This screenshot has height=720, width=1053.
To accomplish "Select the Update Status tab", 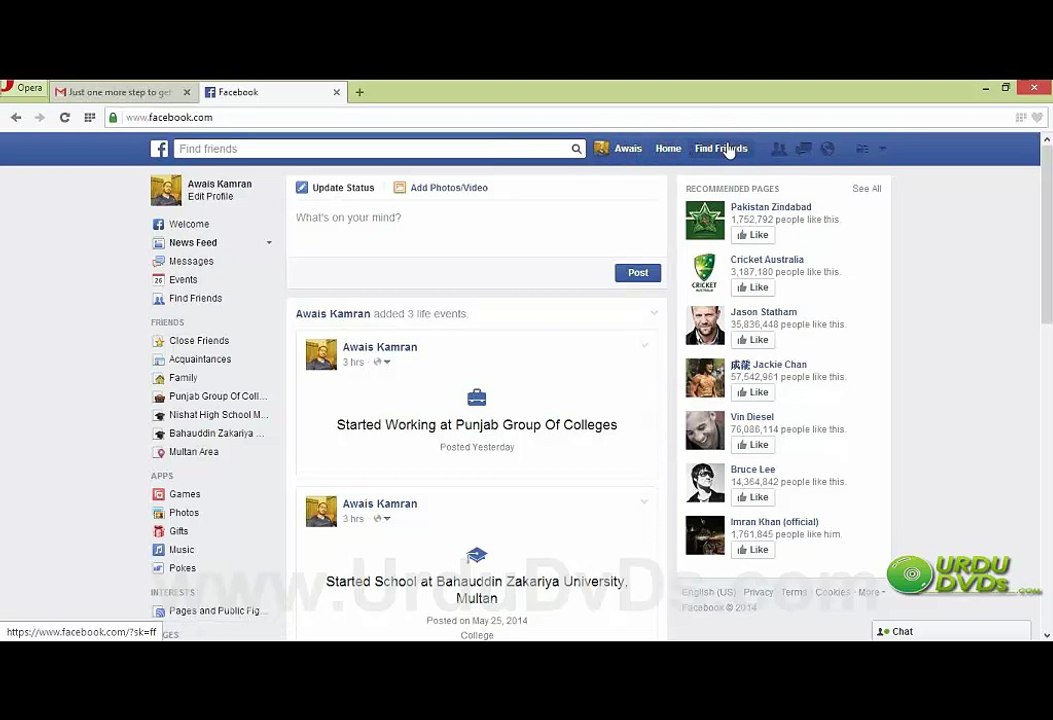I will [335, 187].
